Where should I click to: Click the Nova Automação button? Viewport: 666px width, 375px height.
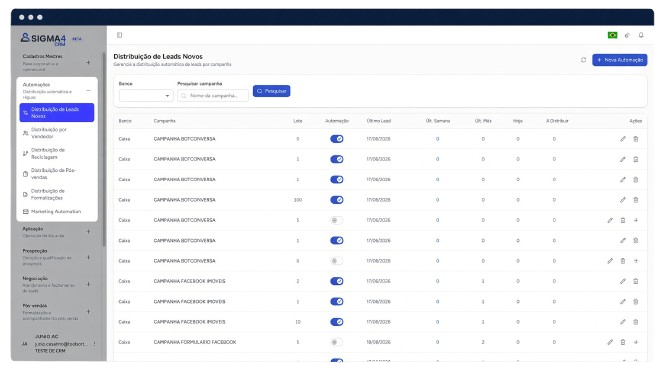click(x=620, y=60)
